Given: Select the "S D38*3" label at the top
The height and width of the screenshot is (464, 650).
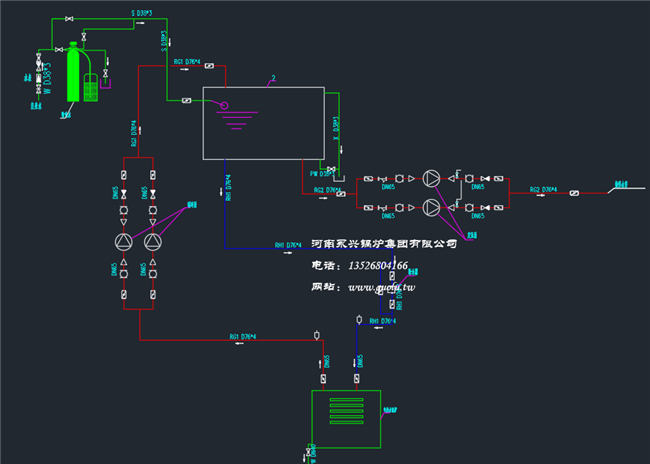Looking at the screenshot, I should (x=142, y=13).
